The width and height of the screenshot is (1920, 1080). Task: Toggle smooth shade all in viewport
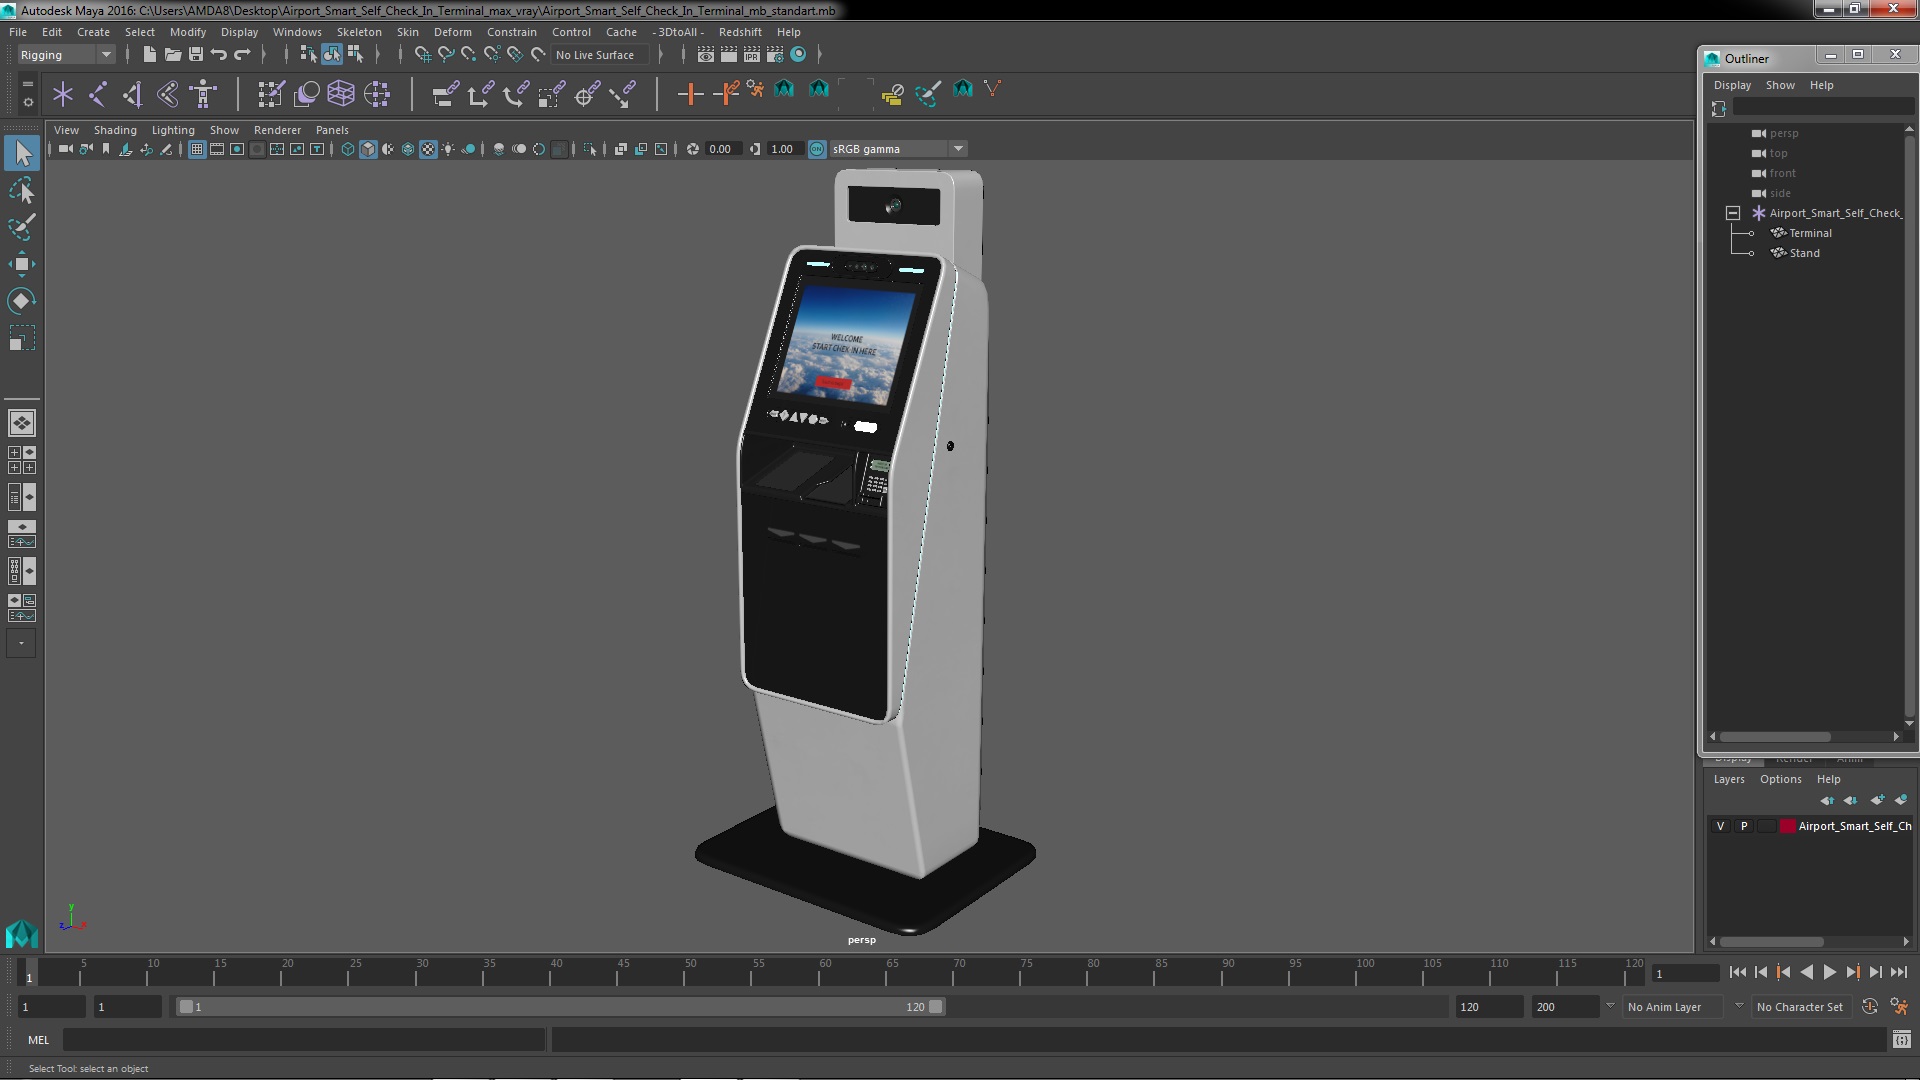[x=368, y=149]
